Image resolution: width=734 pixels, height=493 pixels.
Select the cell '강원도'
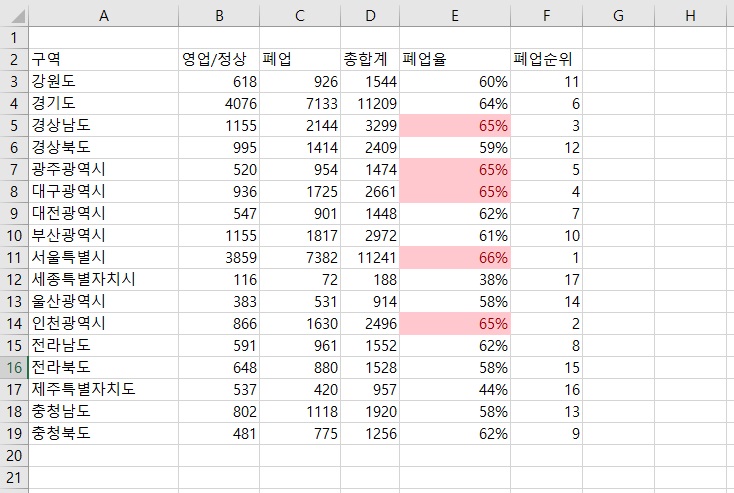[x=103, y=81]
